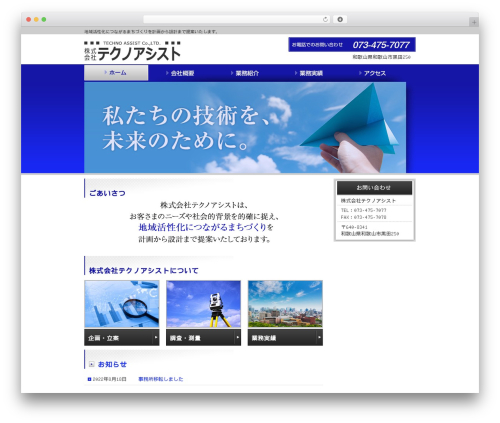Click the paper airplane hero banner
This screenshot has height=423, width=500.
245,127
